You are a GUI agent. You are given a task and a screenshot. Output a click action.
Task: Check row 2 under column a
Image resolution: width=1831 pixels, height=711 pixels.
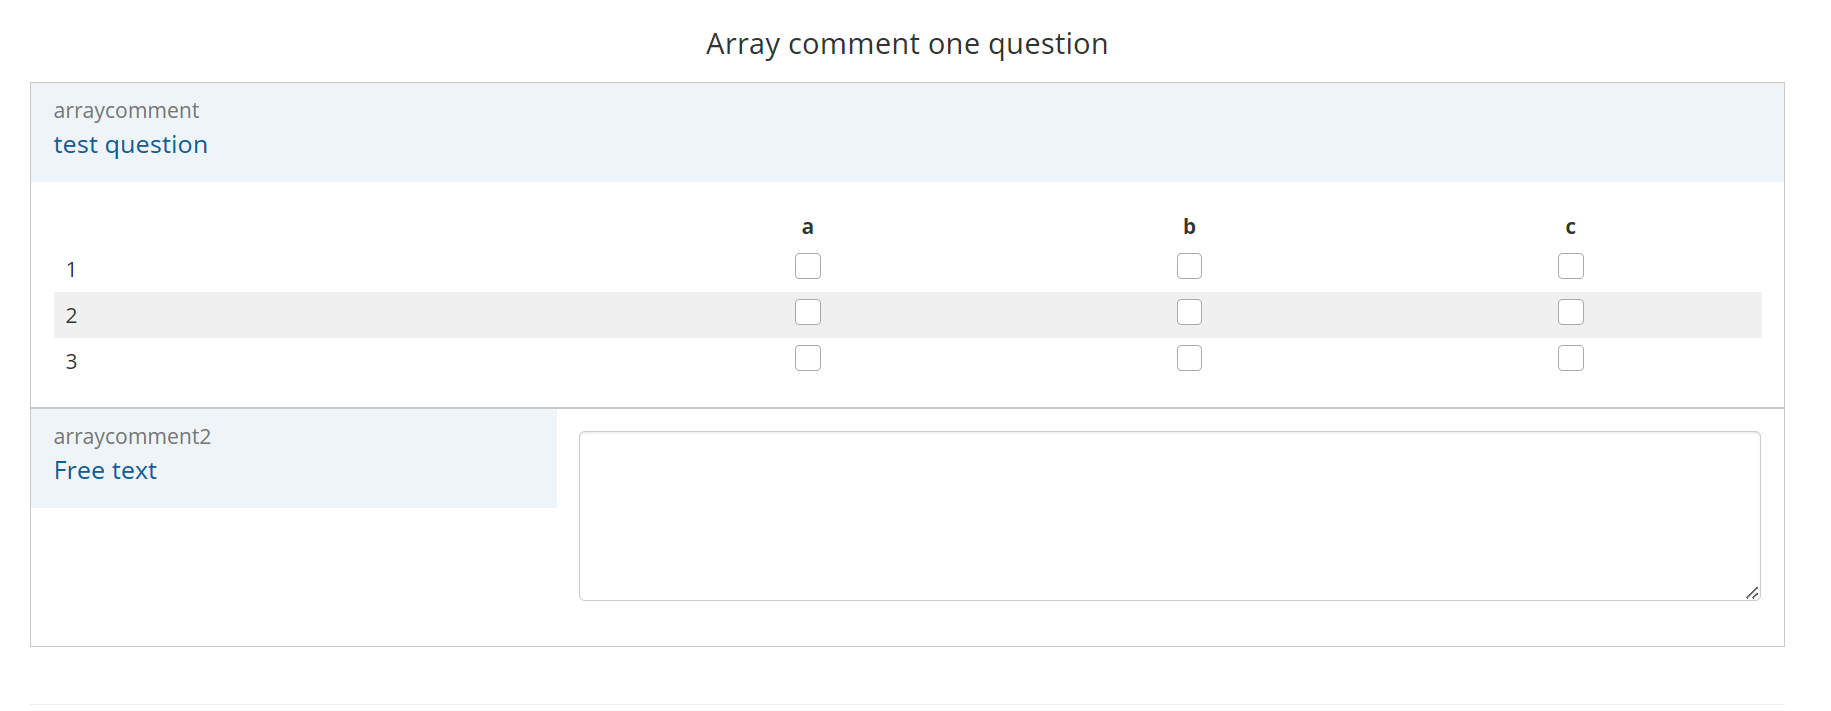(808, 312)
